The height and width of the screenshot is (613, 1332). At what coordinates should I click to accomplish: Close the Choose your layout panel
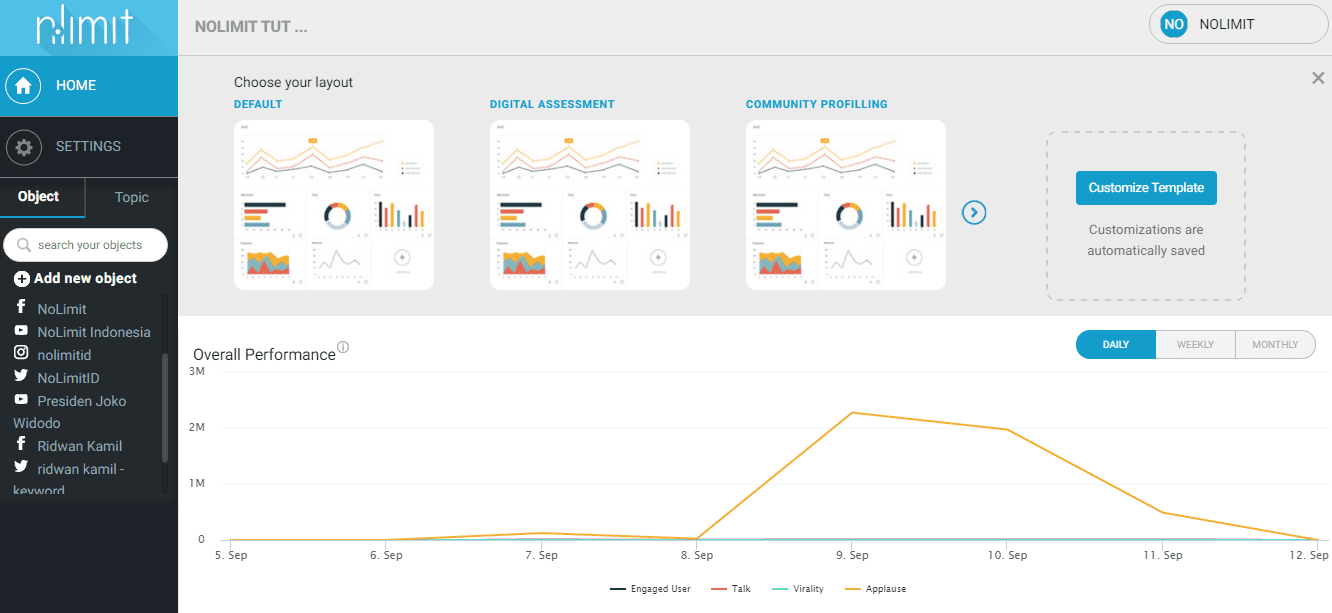click(x=1318, y=78)
